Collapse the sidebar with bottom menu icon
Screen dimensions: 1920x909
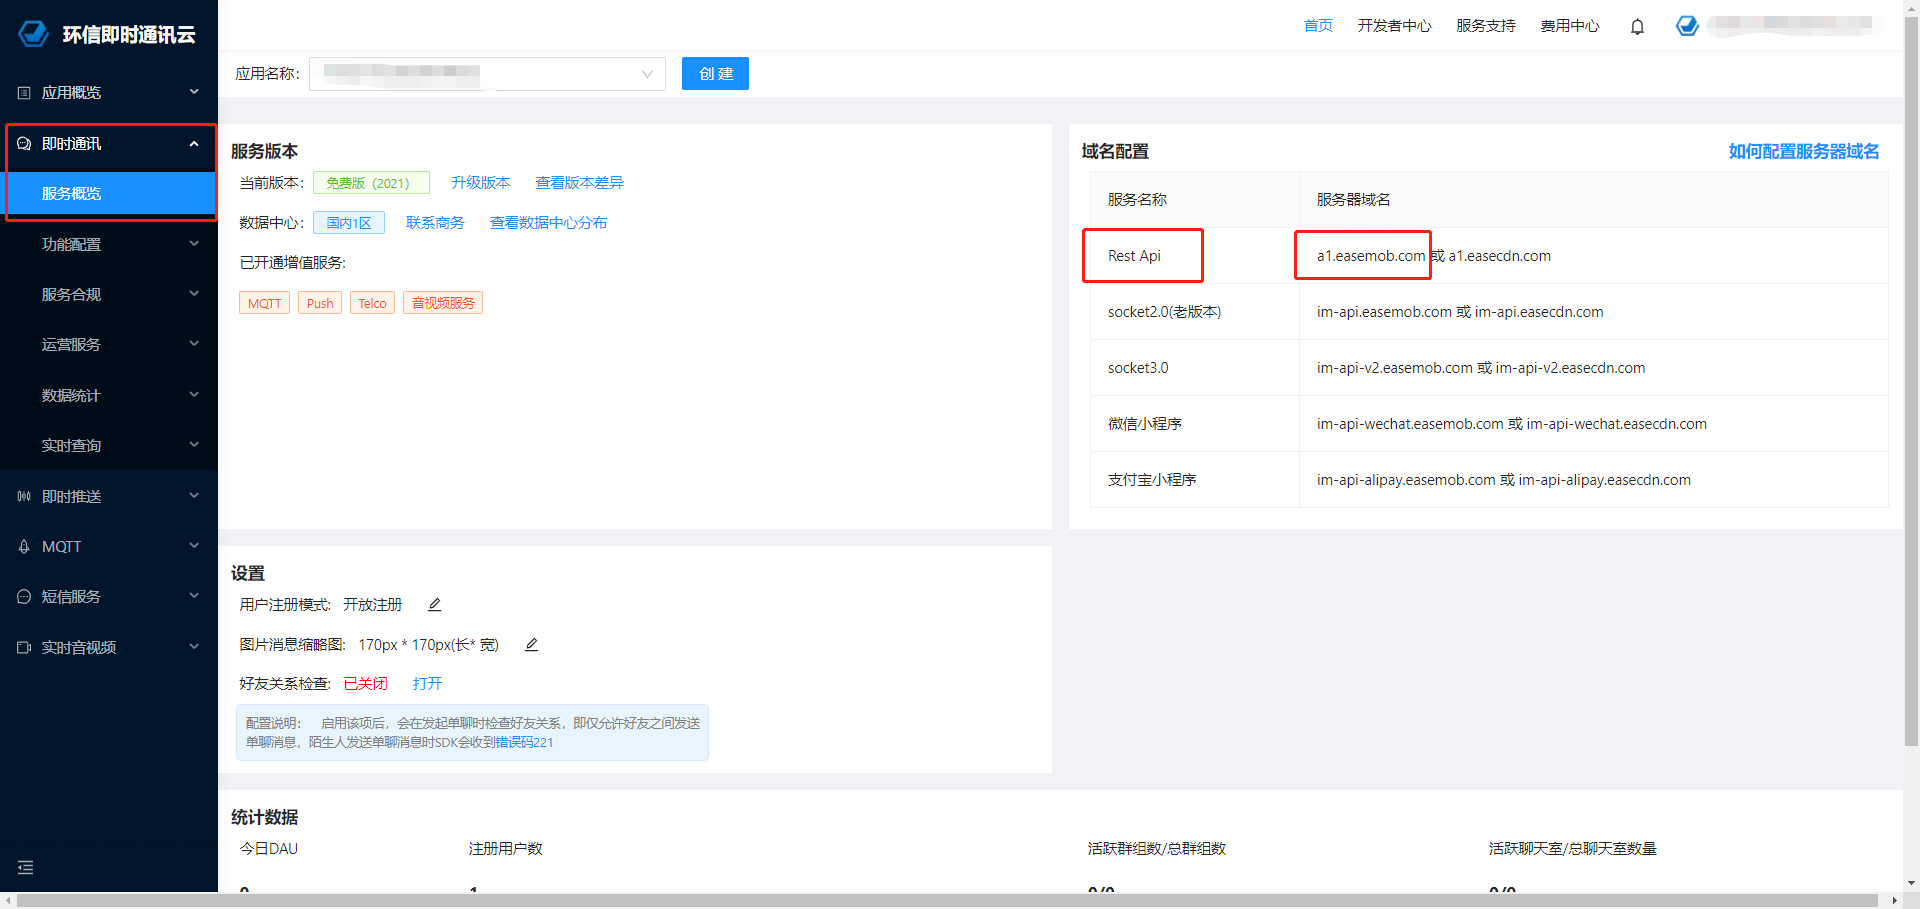[x=26, y=868]
